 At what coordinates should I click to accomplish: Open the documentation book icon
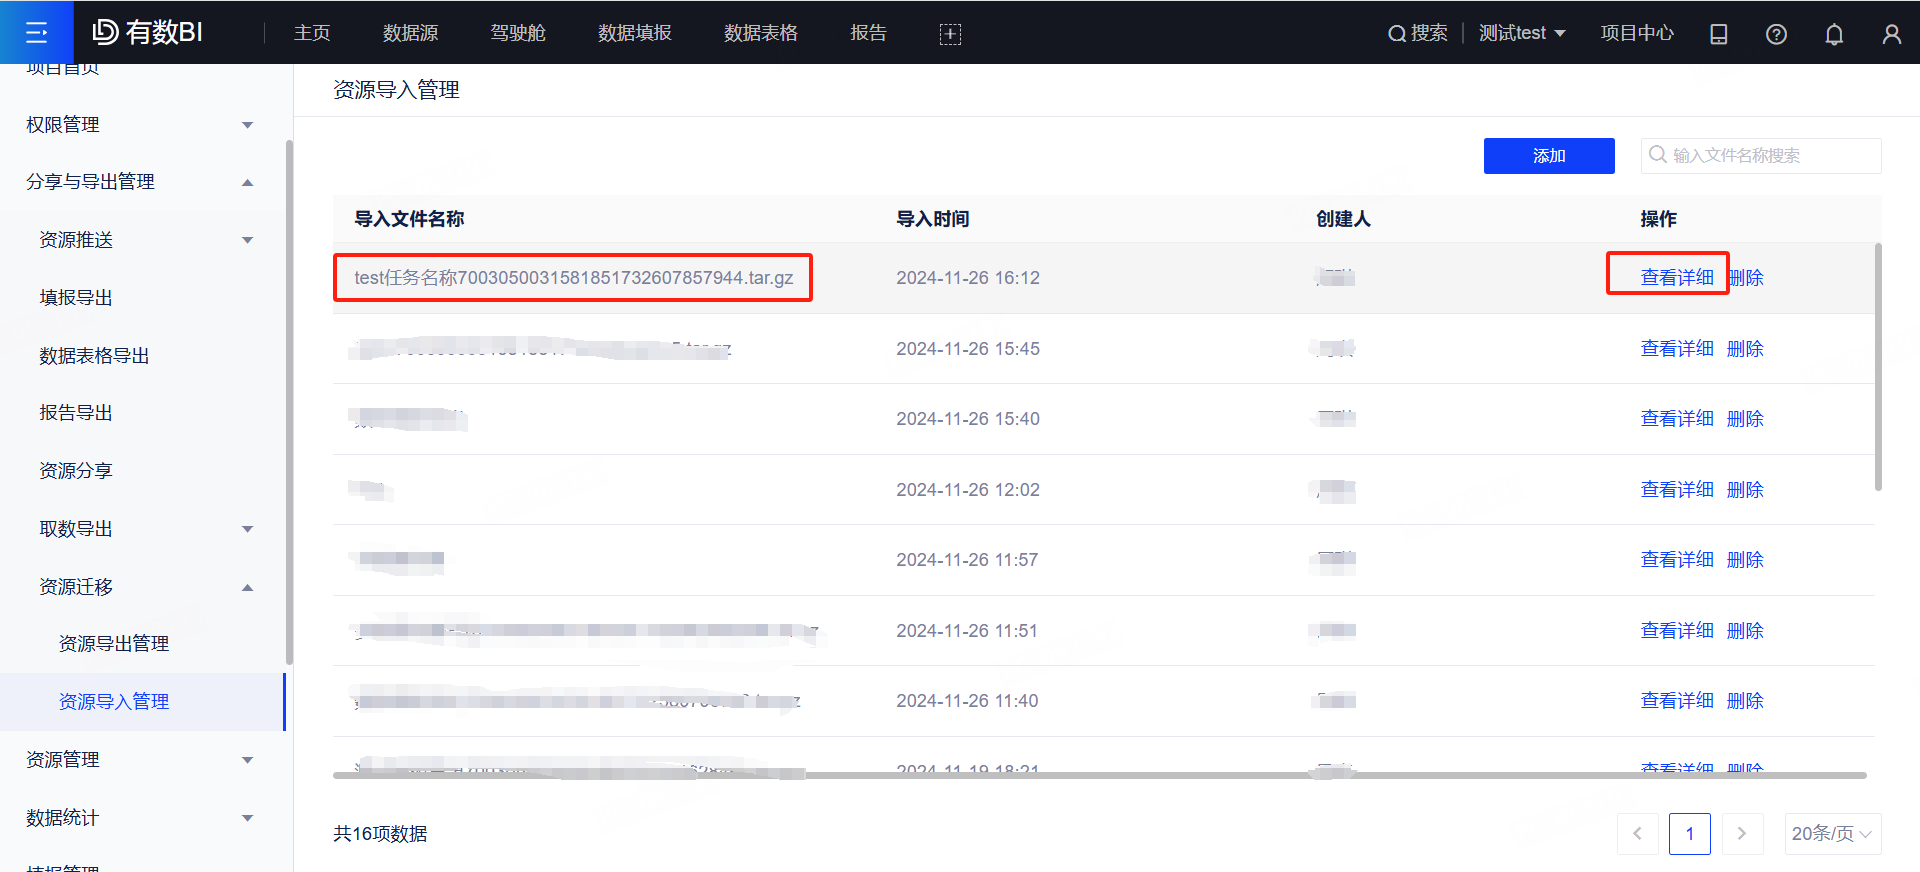[x=1718, y=34]
